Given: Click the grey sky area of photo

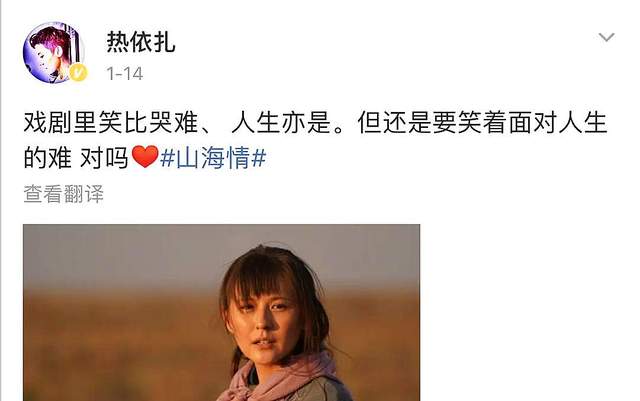Looking at the screenshot, I should [122, 253].
